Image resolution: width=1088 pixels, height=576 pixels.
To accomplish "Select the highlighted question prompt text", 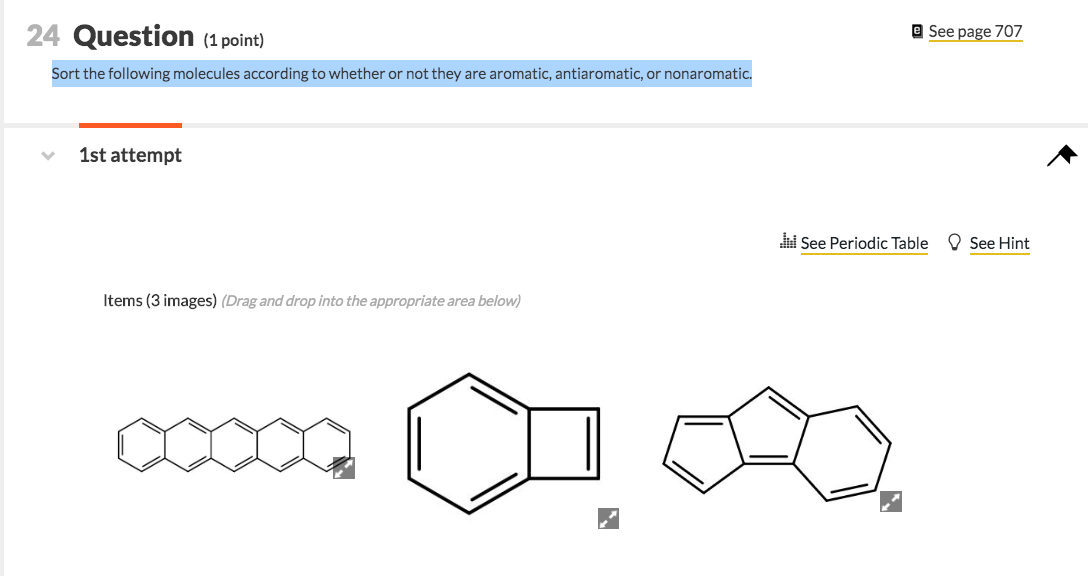I will point(400,73).
